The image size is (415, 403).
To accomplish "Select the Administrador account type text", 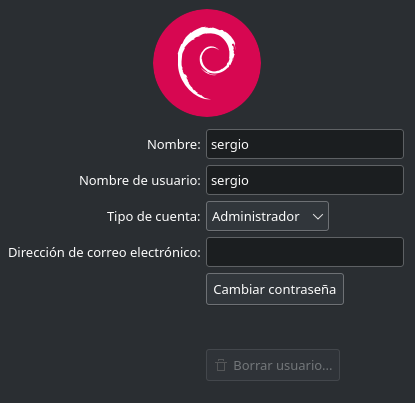I will point(255,217).
